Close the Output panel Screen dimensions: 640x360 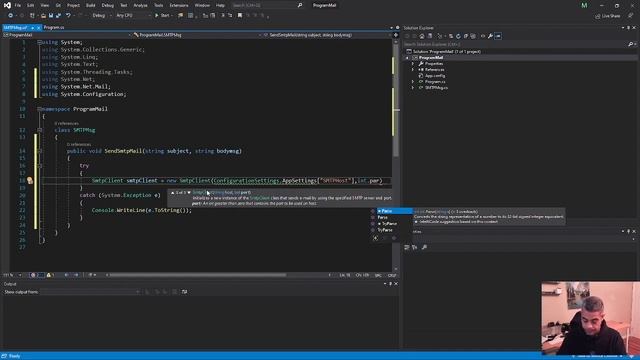tap(396, 284)
